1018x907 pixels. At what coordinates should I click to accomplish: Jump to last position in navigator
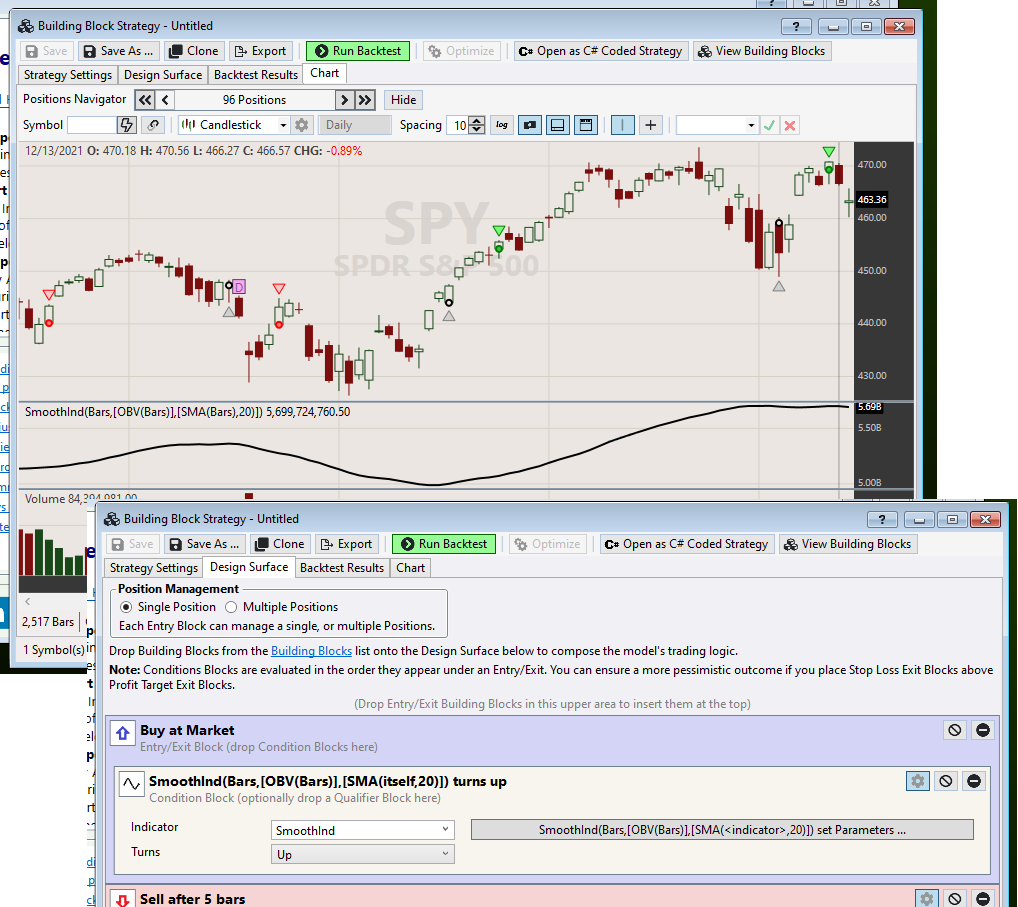click(x=365, y=100)
